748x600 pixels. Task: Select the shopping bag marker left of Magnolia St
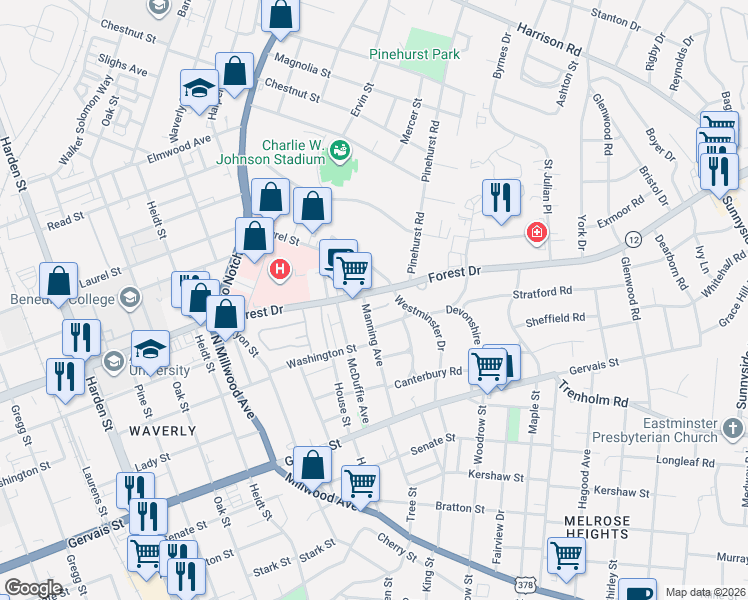click(234, 72)
